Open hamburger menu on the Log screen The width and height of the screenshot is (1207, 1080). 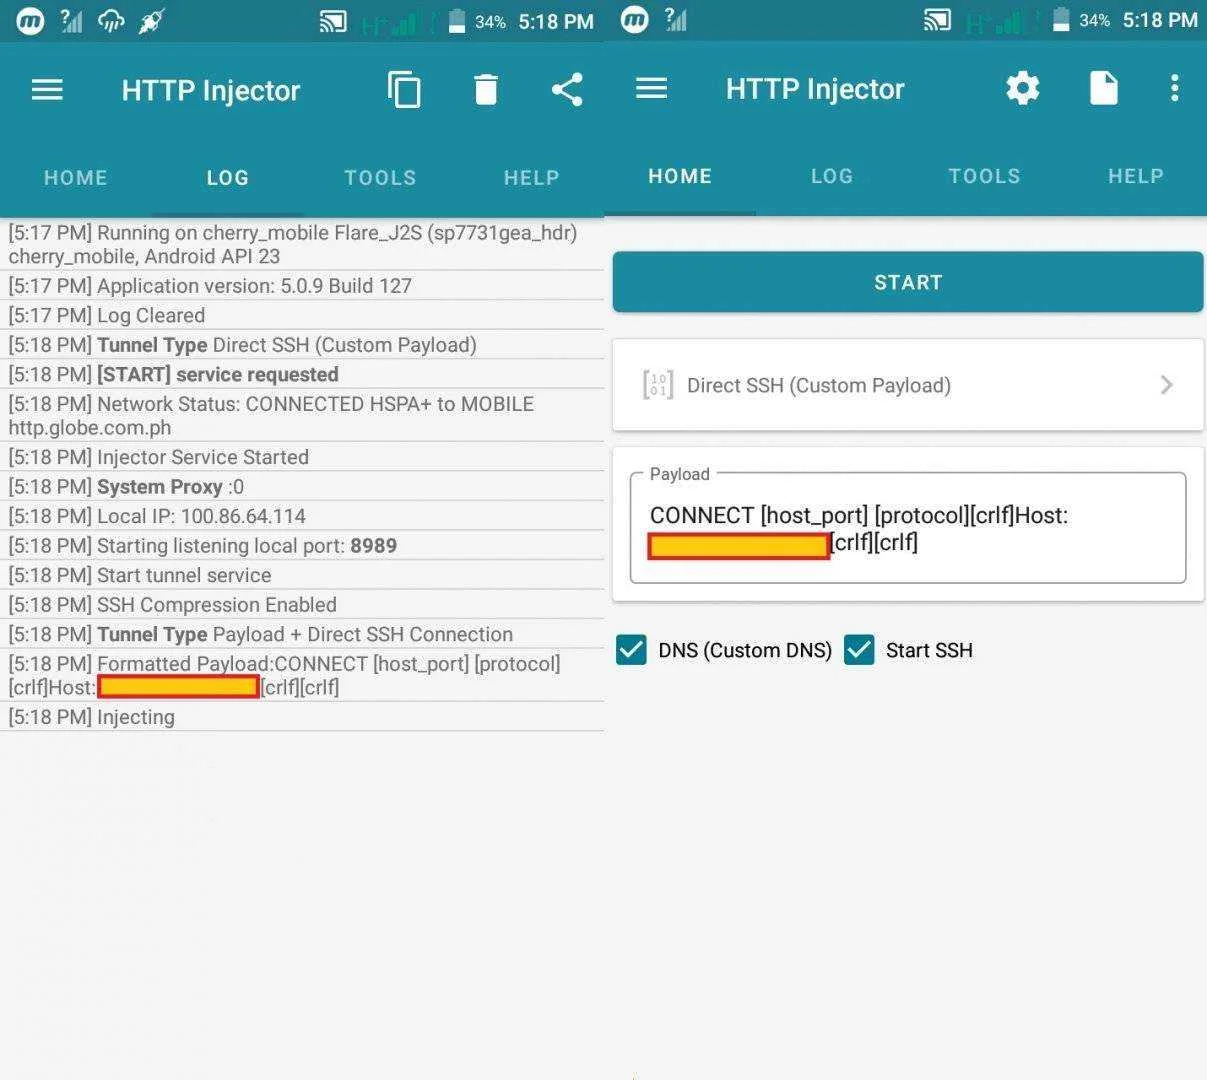pyautogui.click(x=47, y=90)
